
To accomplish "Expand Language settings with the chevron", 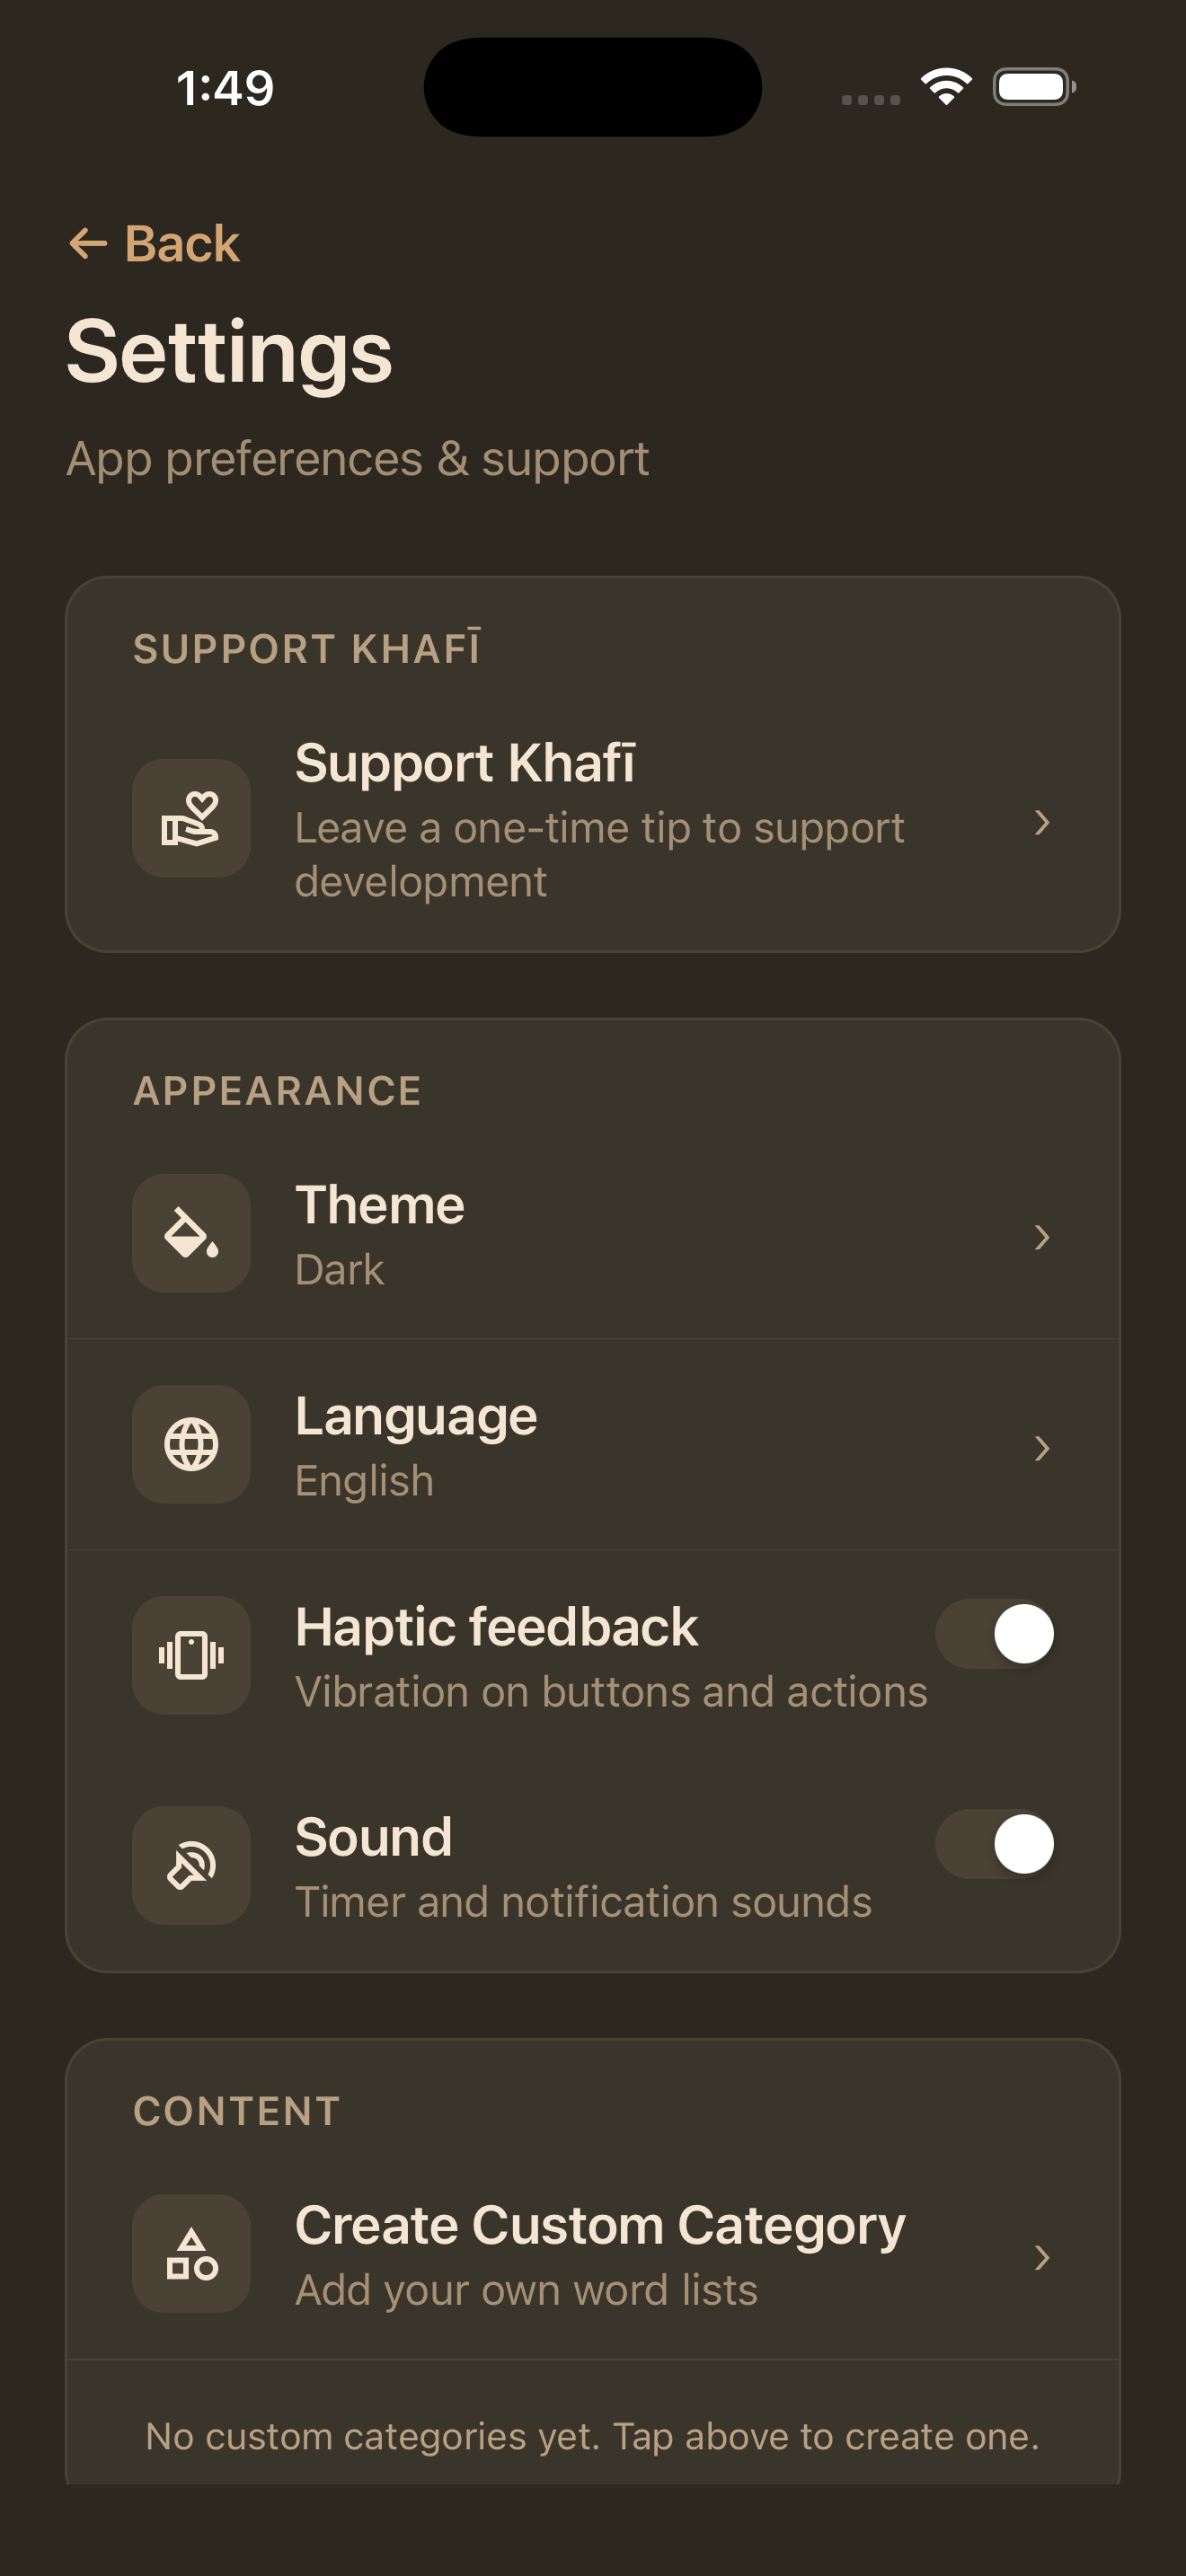I will click(1044, 1447).
